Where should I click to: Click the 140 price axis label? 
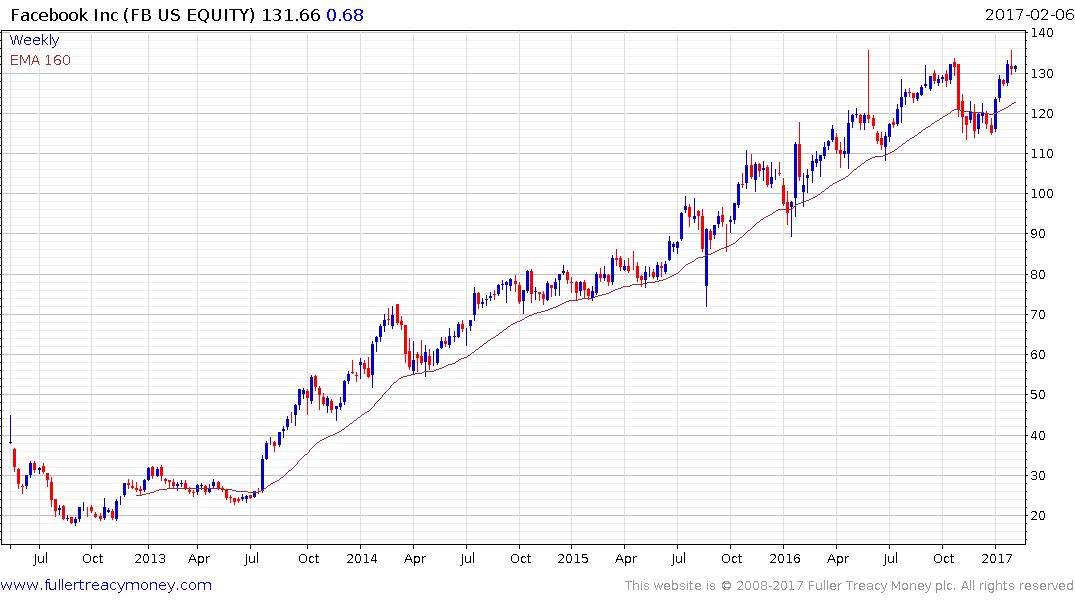tap(1042, 32)
